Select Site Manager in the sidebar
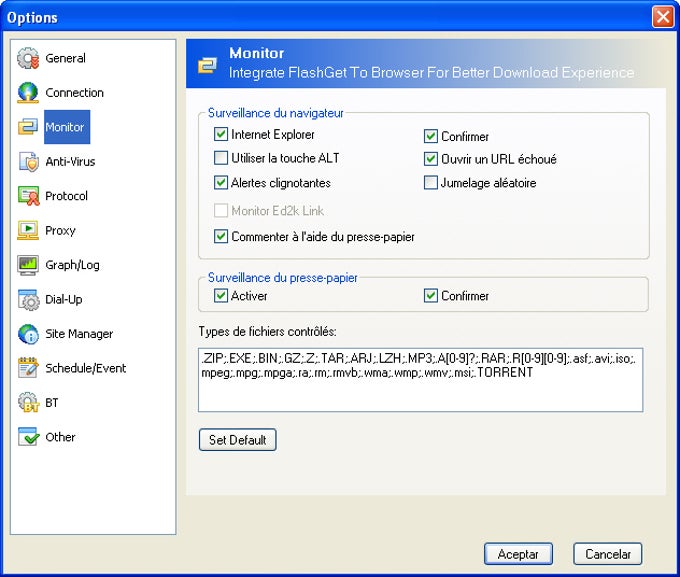The width and height of the screenshot is (680, 577). coord(79,334)
